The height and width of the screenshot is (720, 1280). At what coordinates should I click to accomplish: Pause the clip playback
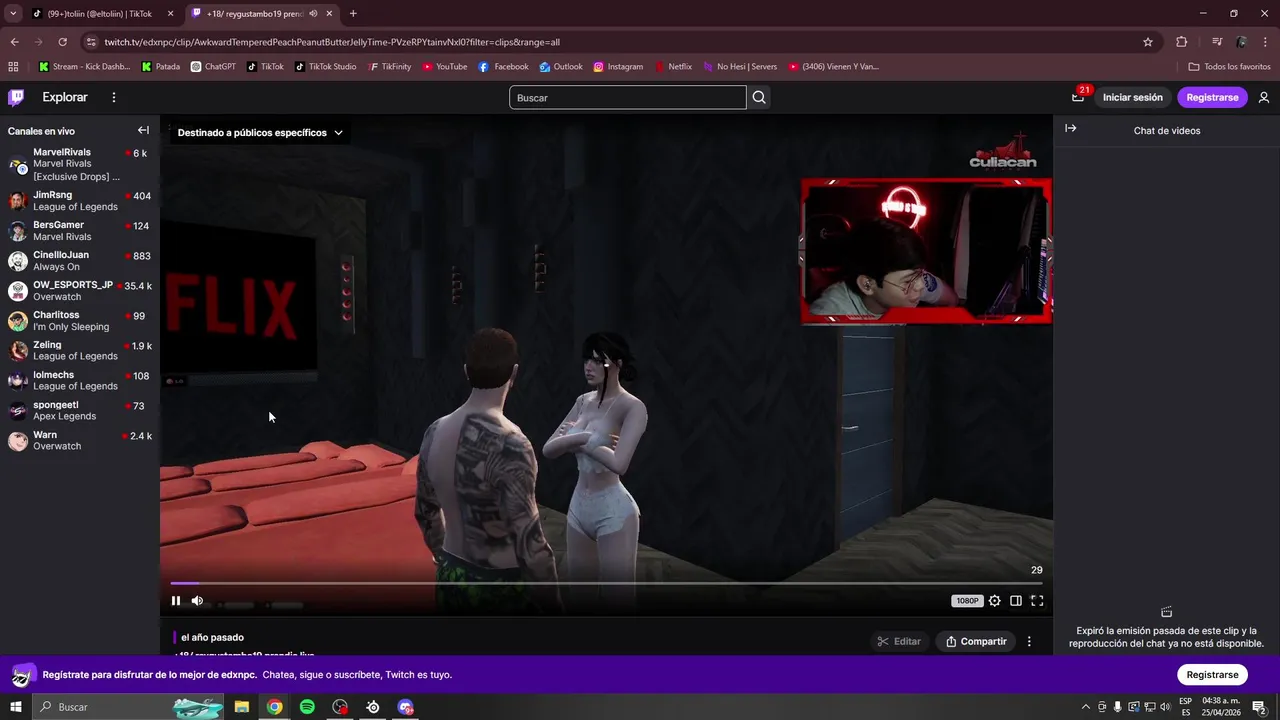point(176,601)
